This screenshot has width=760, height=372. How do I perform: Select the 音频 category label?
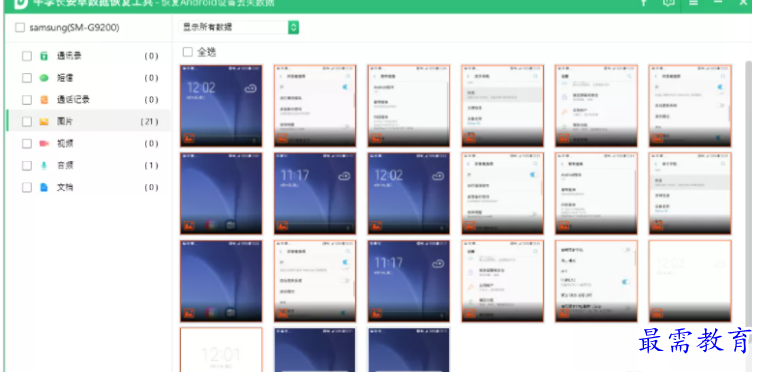coord(65,165)
